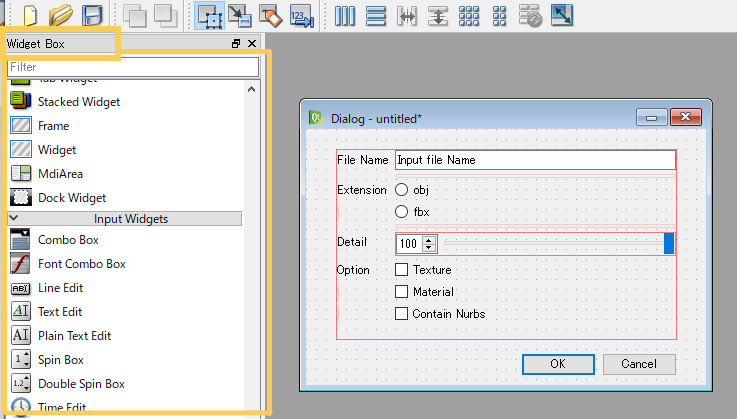The image size is (737, 419).
Task: Enable the Texture checkbox
Action: [401, 269]
